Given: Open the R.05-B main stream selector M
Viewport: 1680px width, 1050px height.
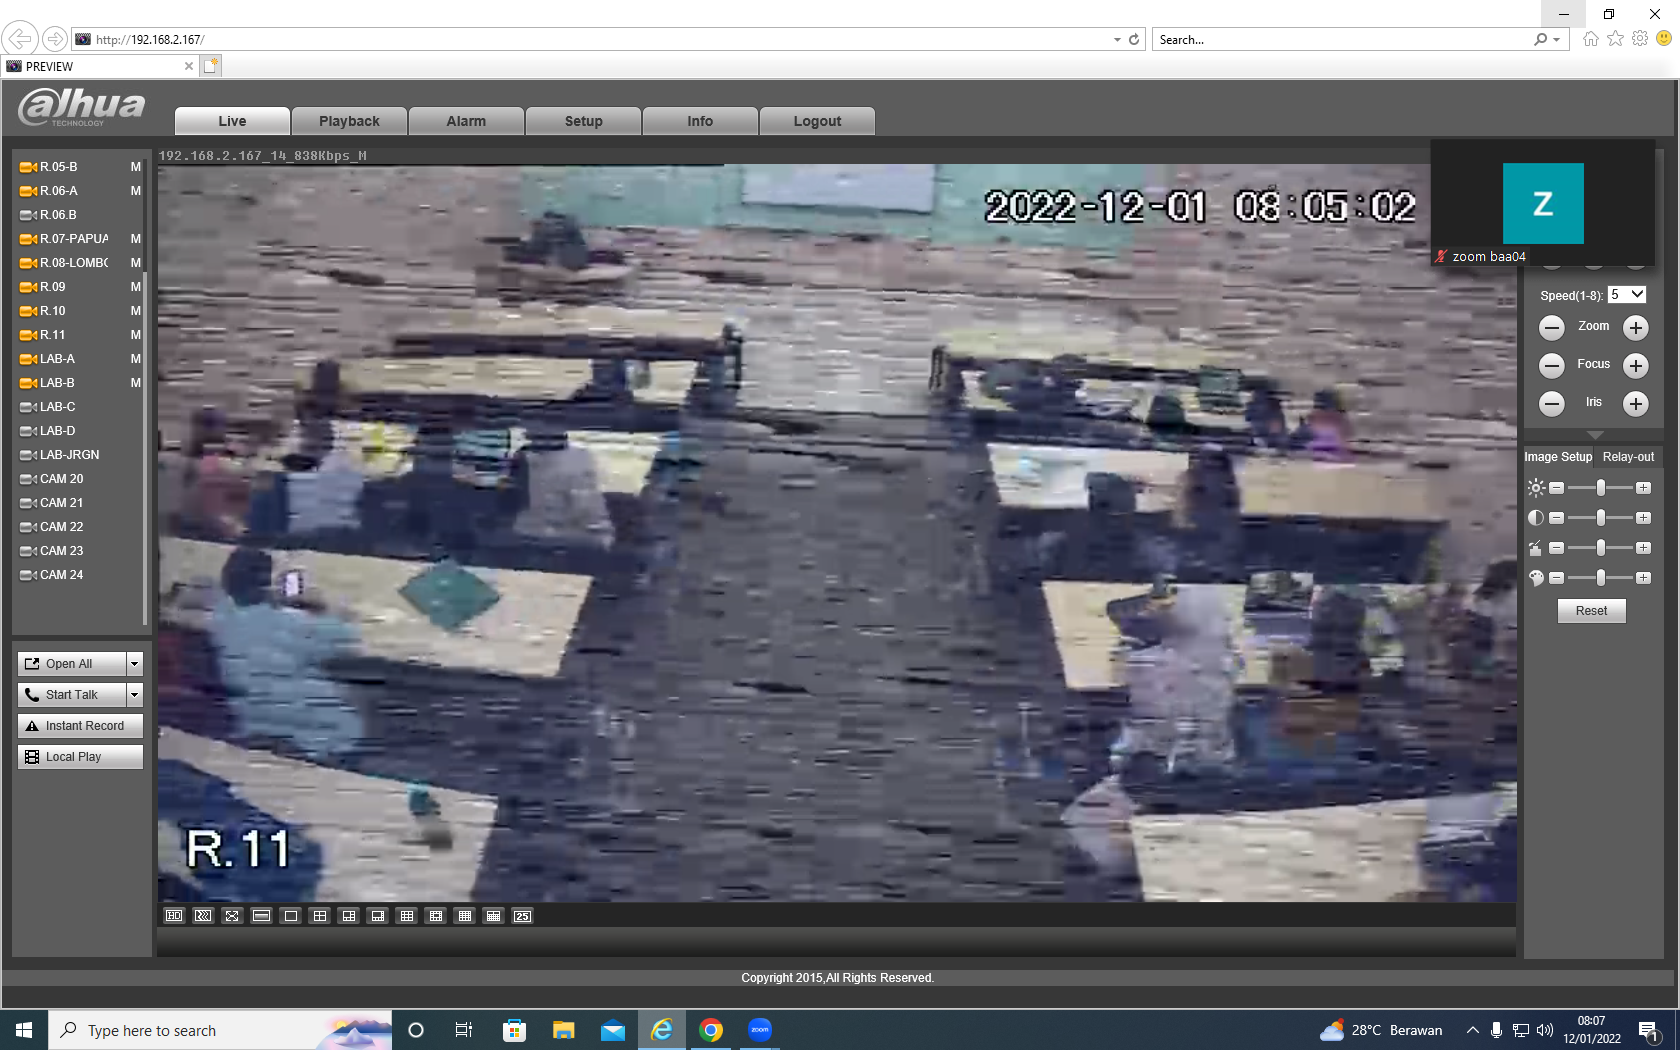Looking at the screenshot, I should click(136, 167).
